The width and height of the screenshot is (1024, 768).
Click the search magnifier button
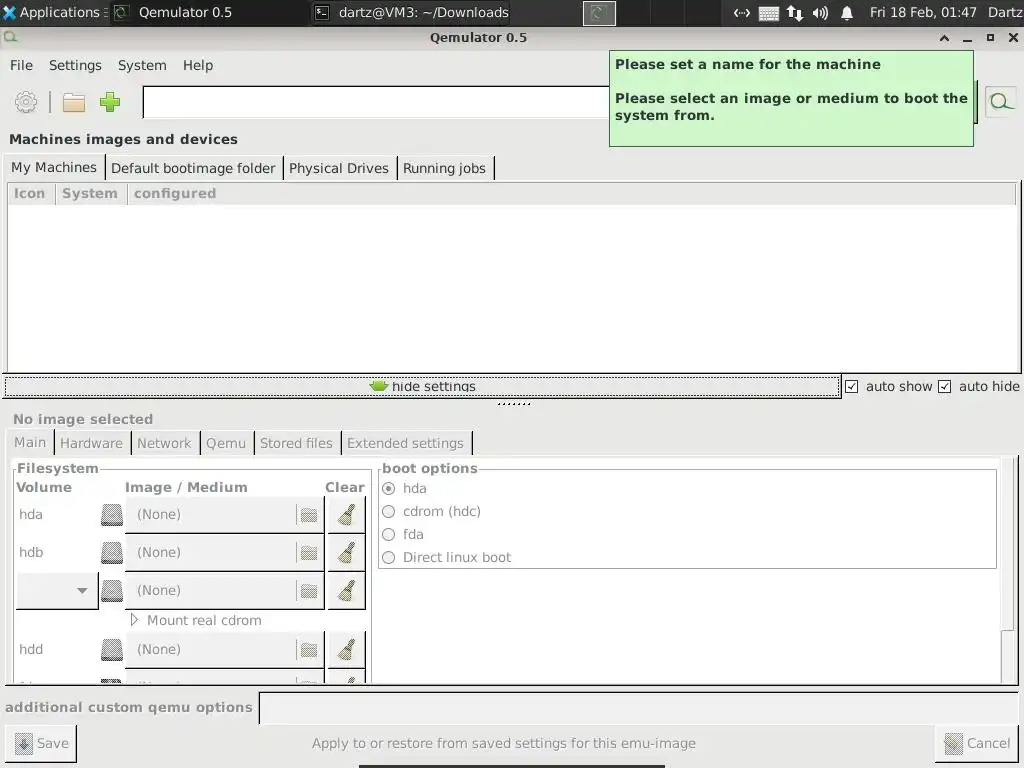point(1000,102)
